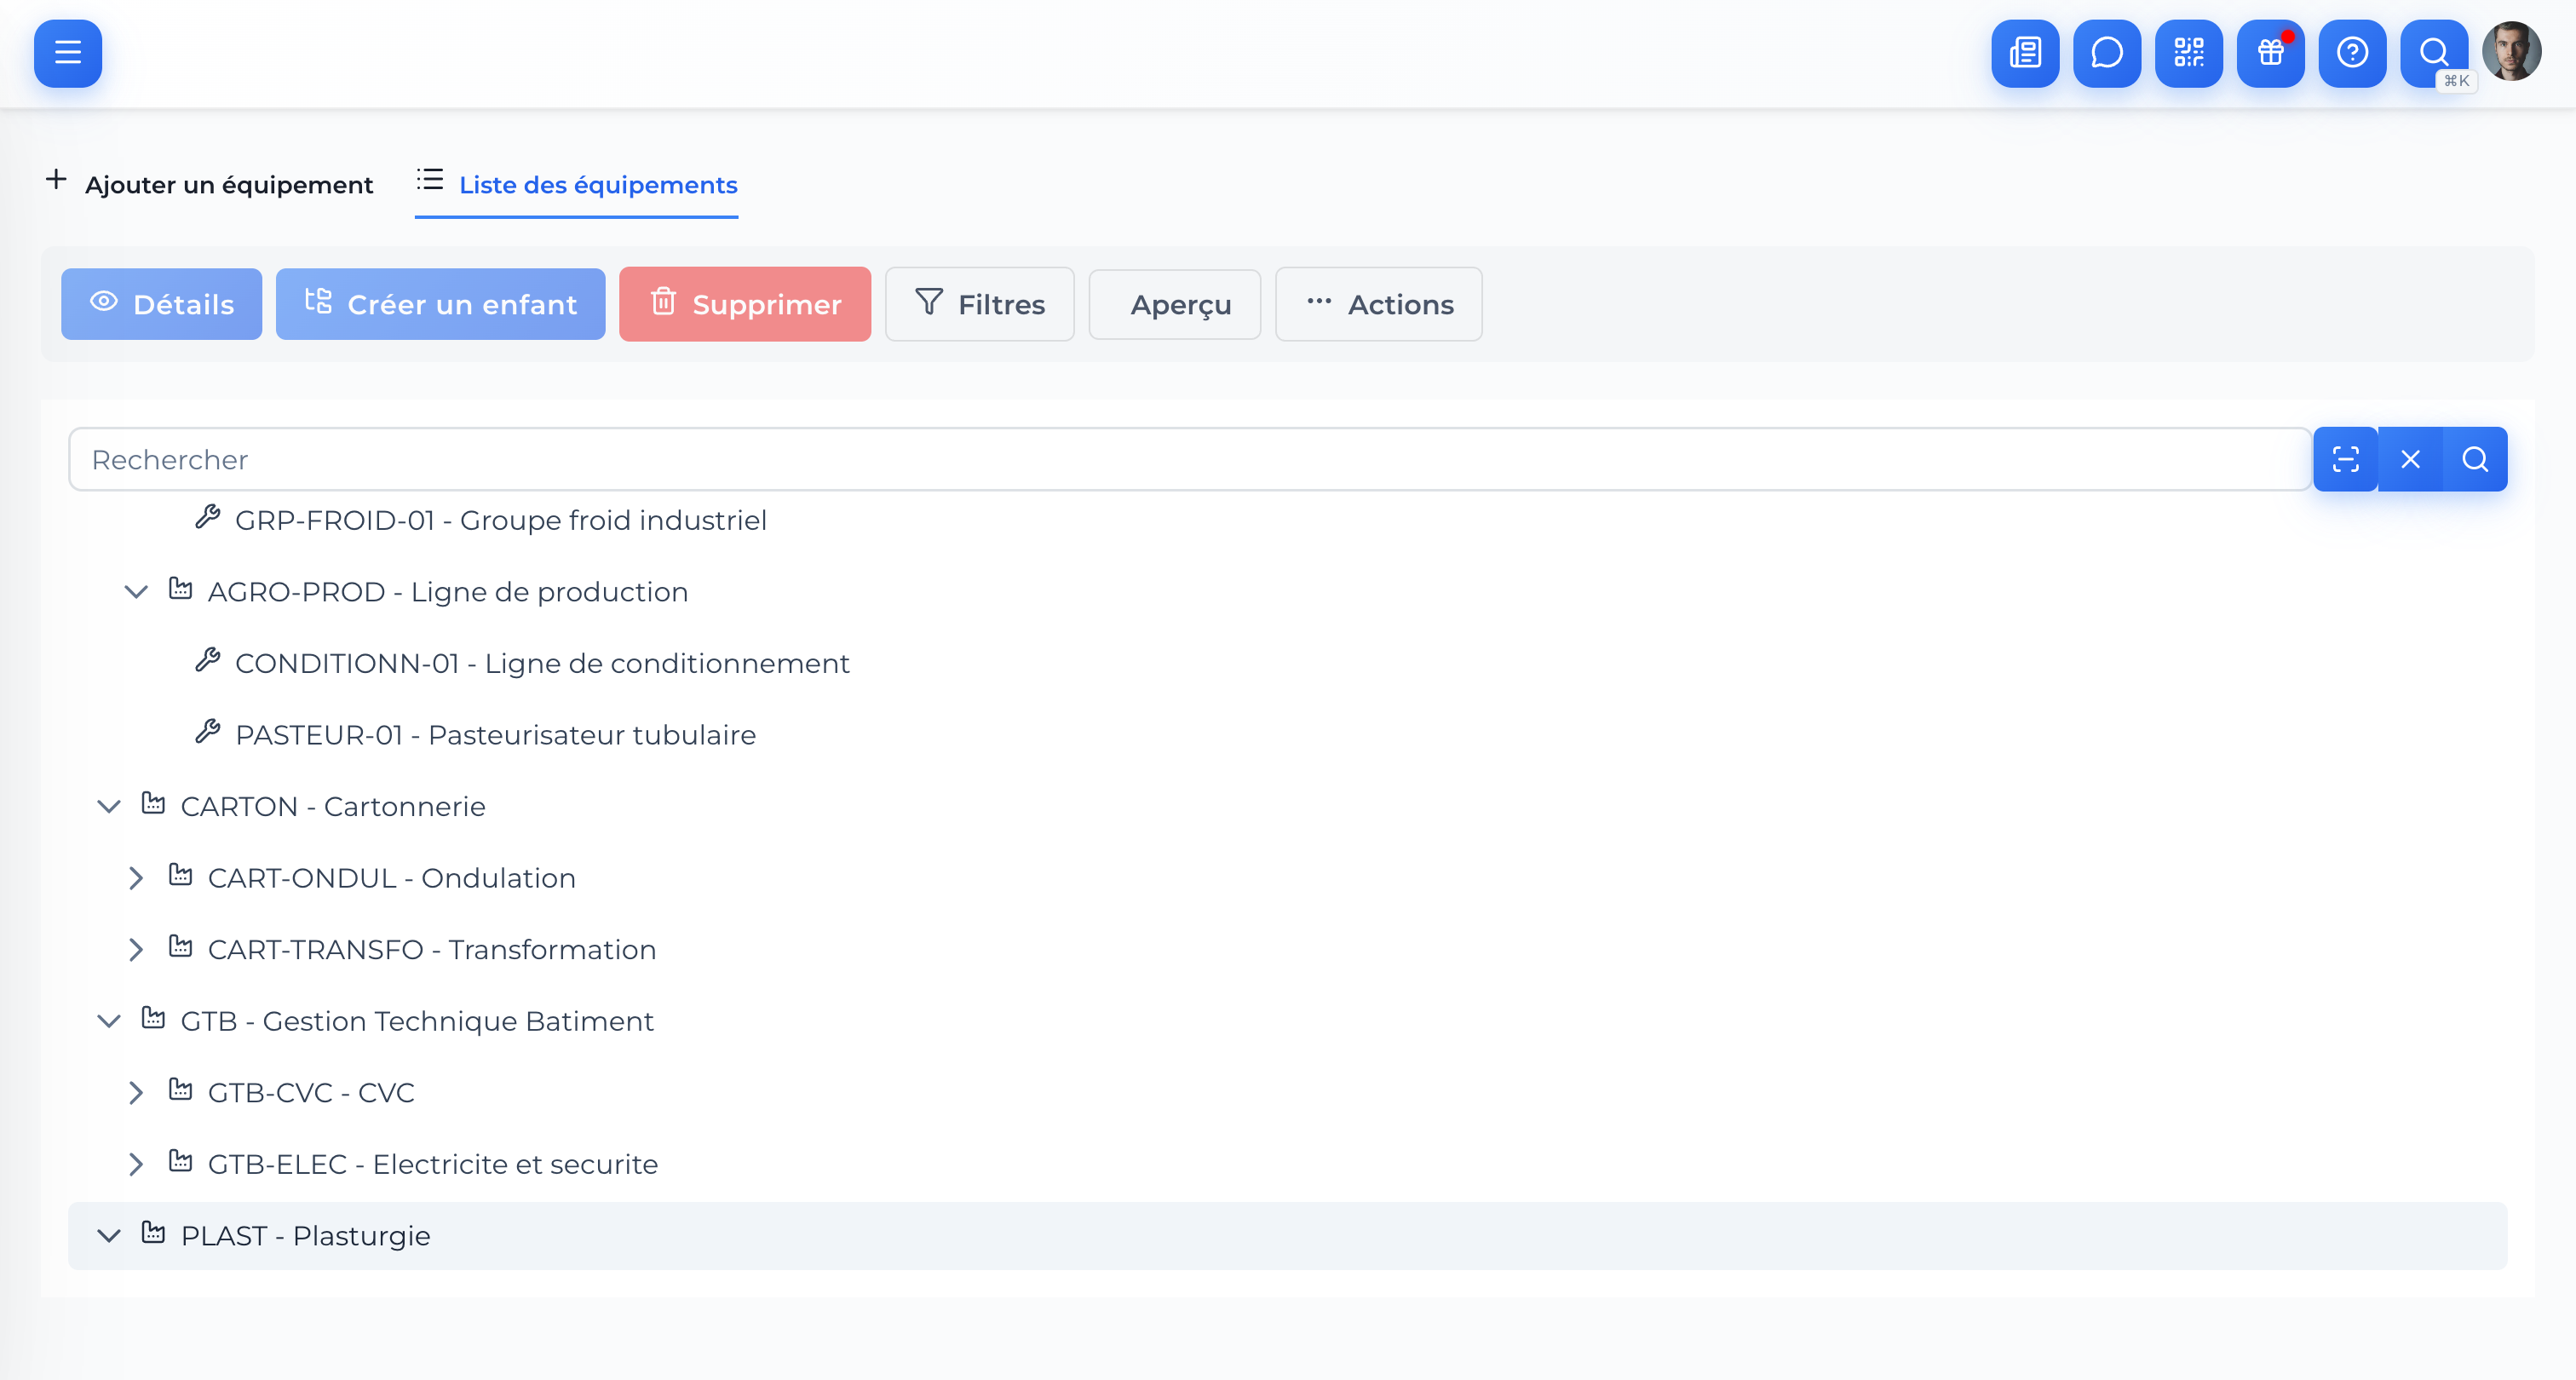
Task: Click the Filtres button
Action: 979,304
